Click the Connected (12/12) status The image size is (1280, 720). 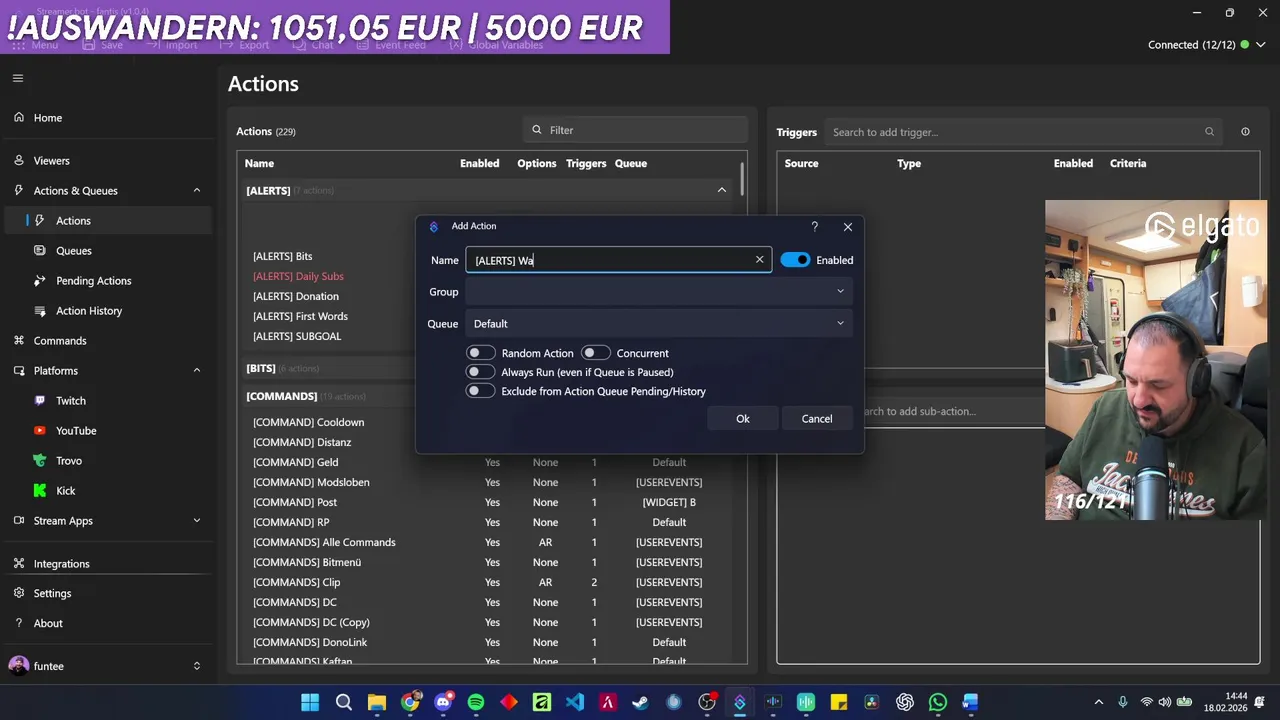click(1192, 45)
